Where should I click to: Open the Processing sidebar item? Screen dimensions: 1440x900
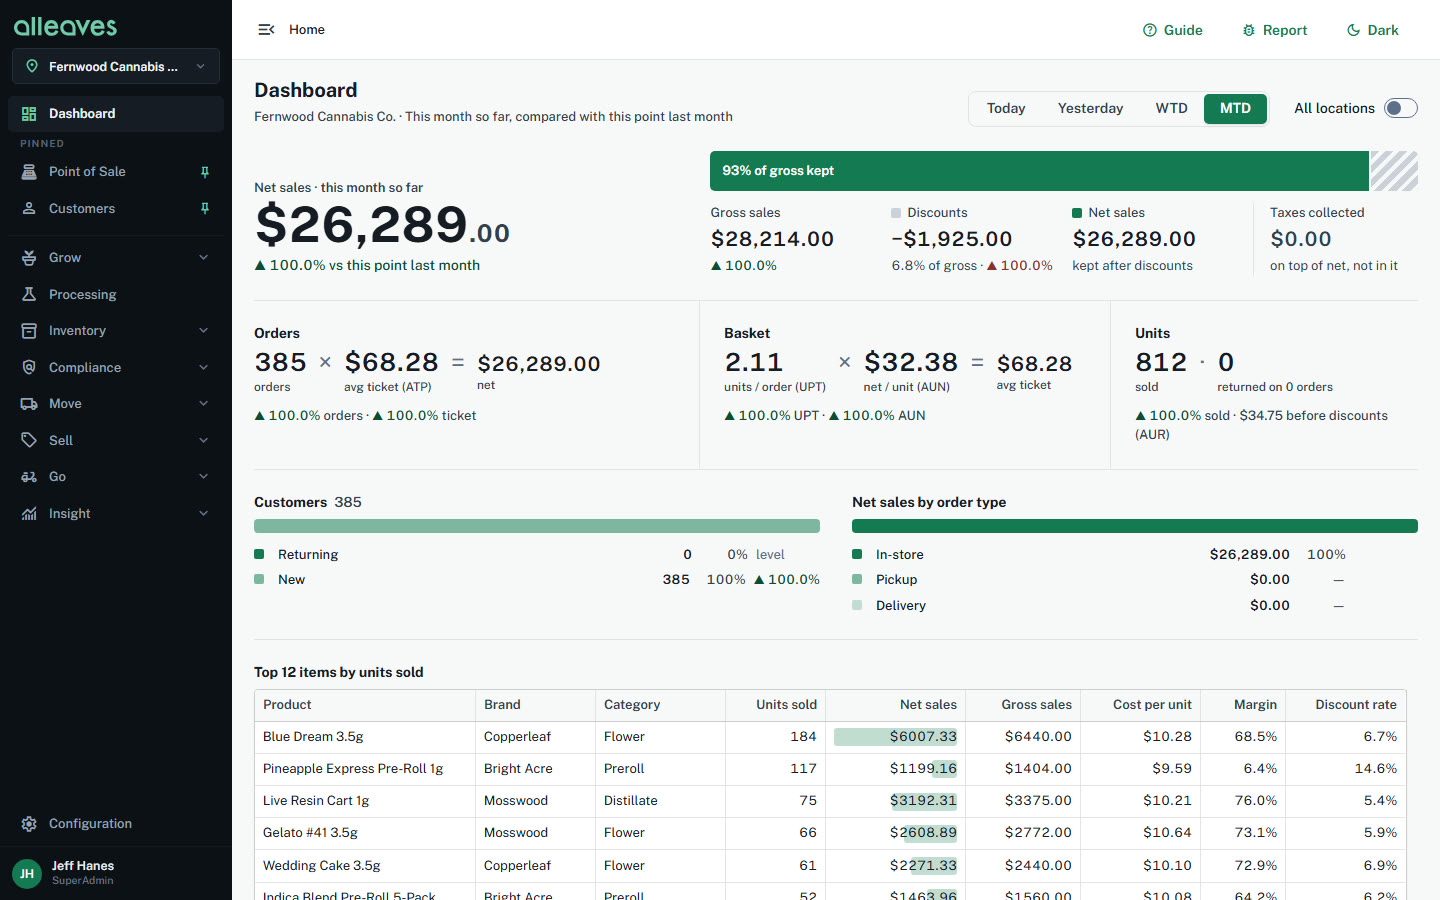tap(116, 295)
